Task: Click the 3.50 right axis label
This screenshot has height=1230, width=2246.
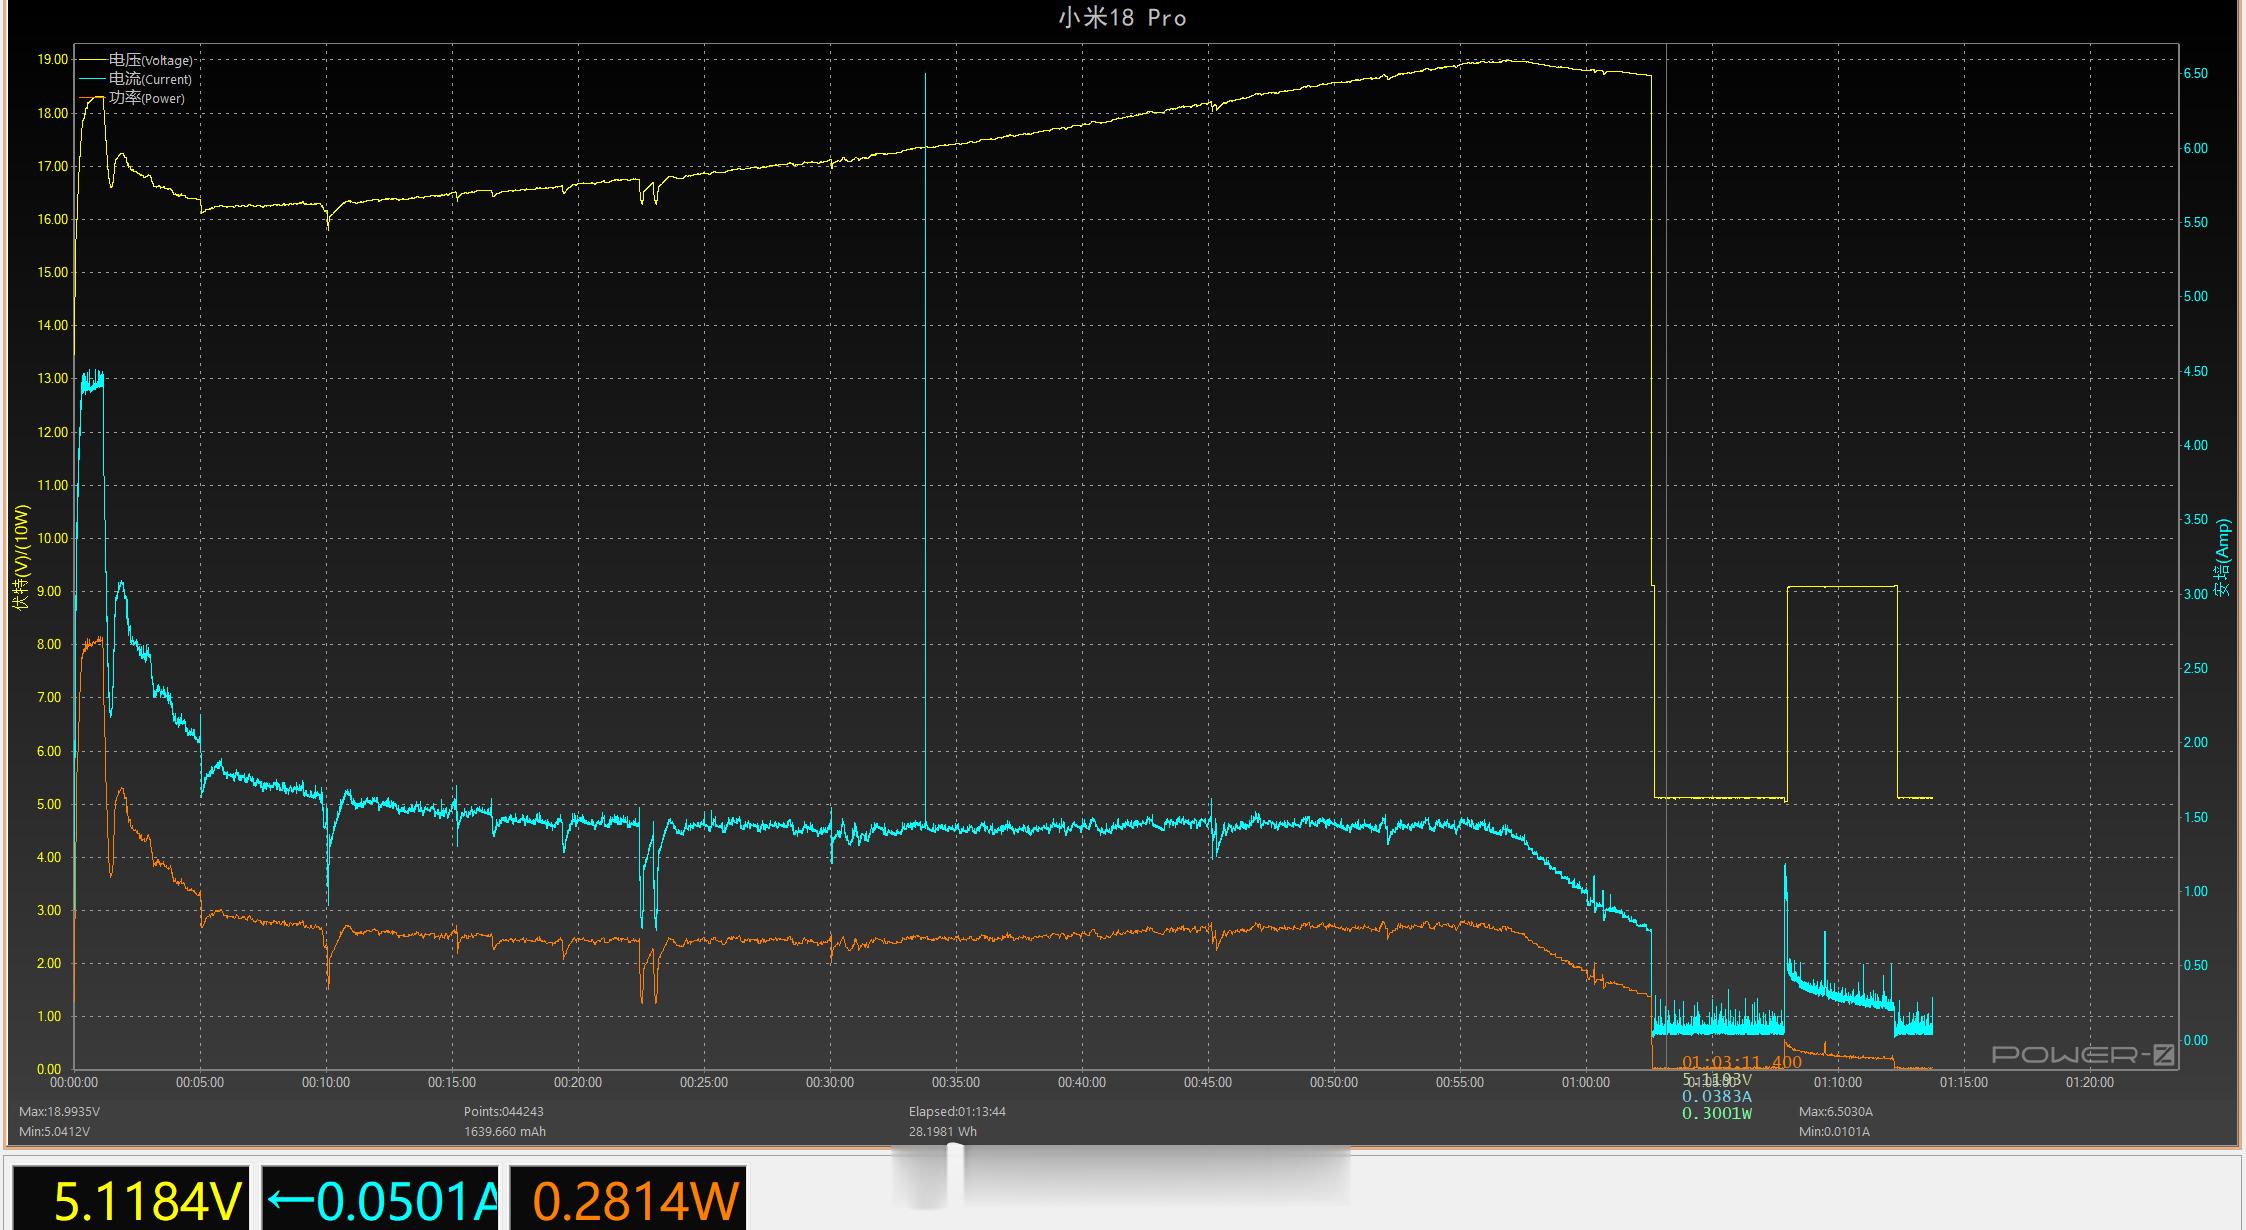Action: (2196, 520)
